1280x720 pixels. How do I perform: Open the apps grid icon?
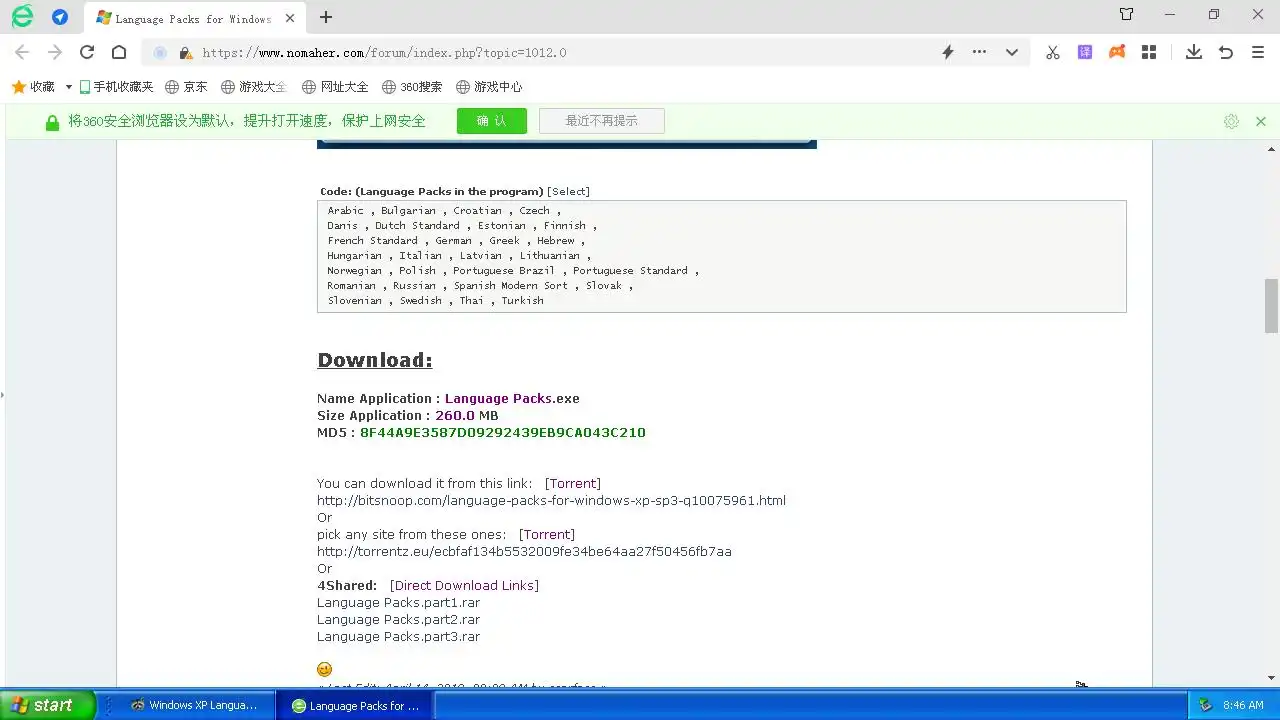coord(1149,52)
